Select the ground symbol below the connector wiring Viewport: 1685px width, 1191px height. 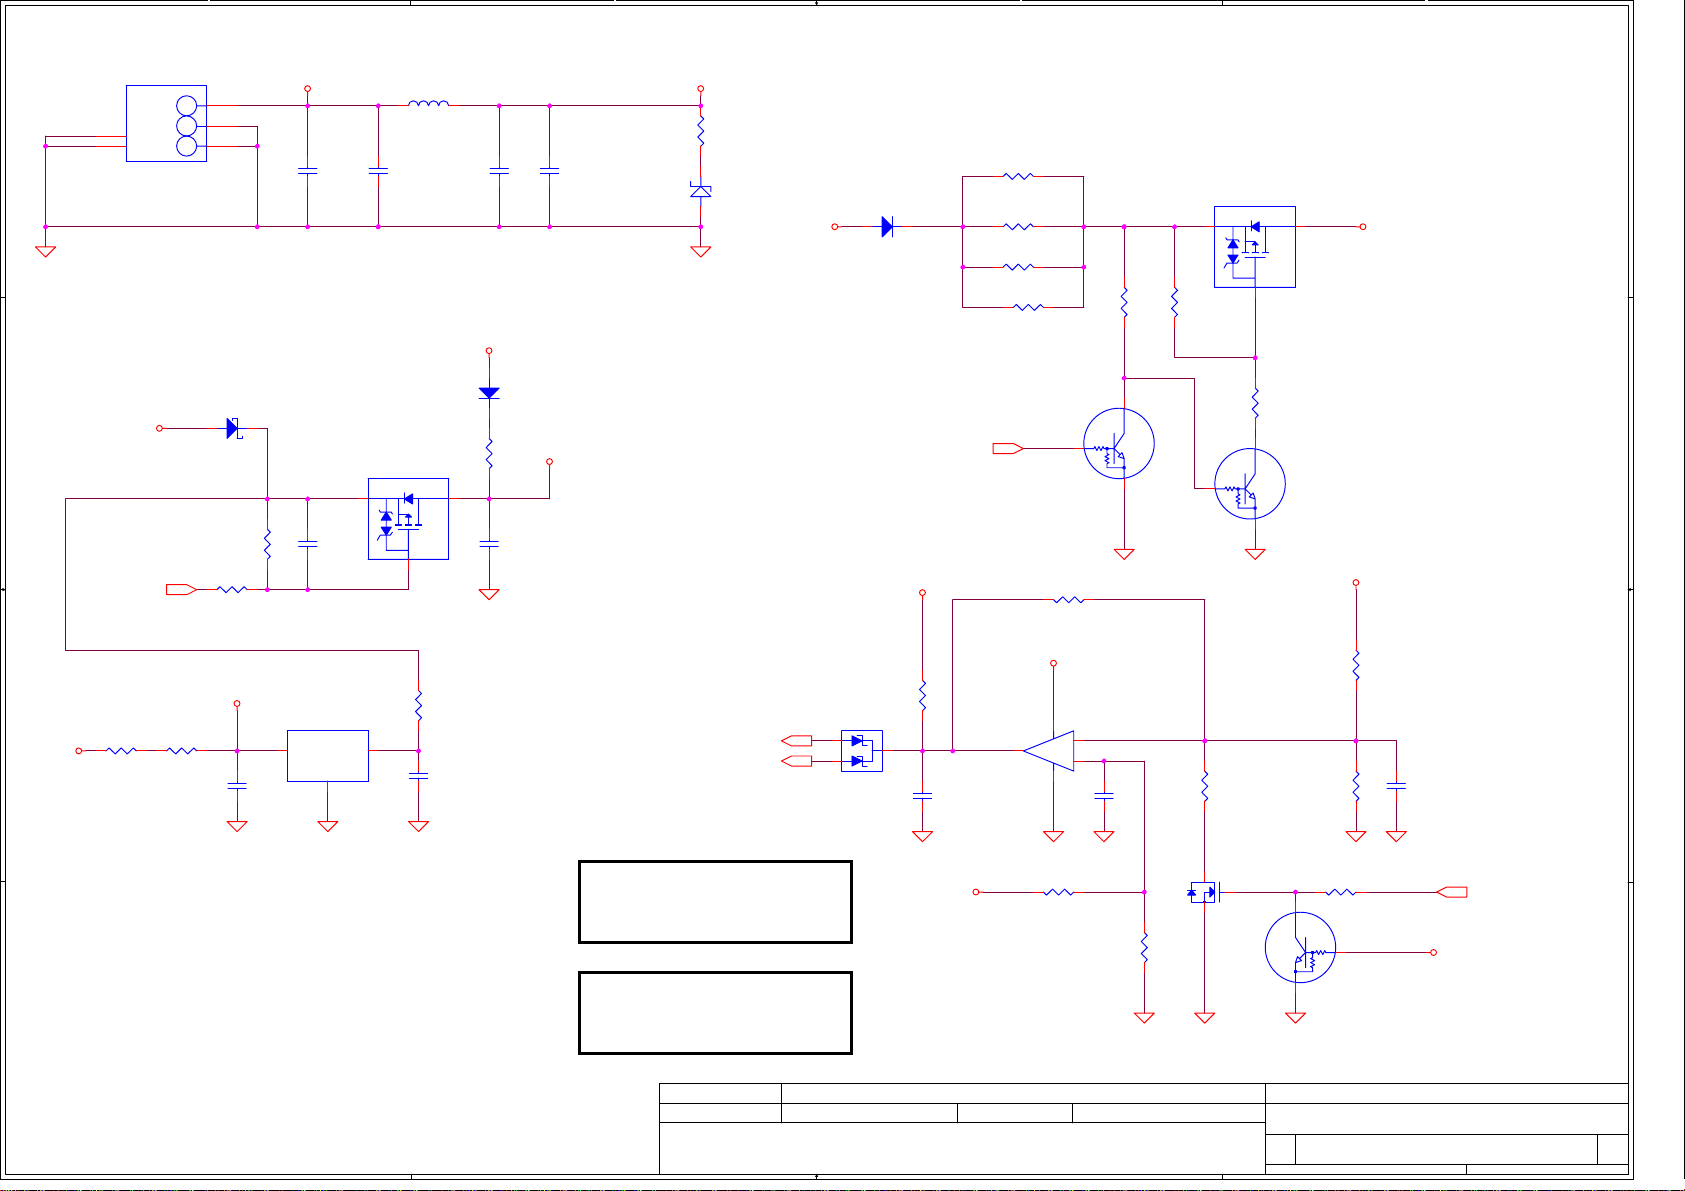click(45, 251)
